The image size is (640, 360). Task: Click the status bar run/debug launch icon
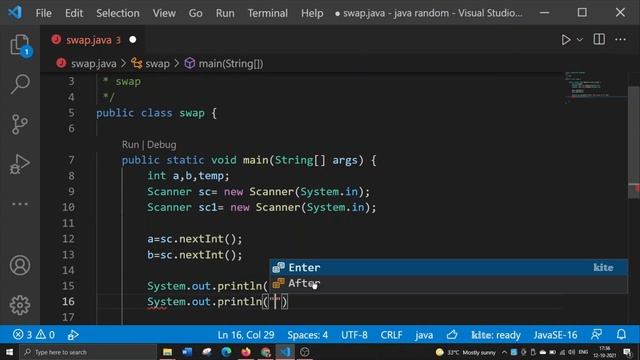tap(73, 335)
